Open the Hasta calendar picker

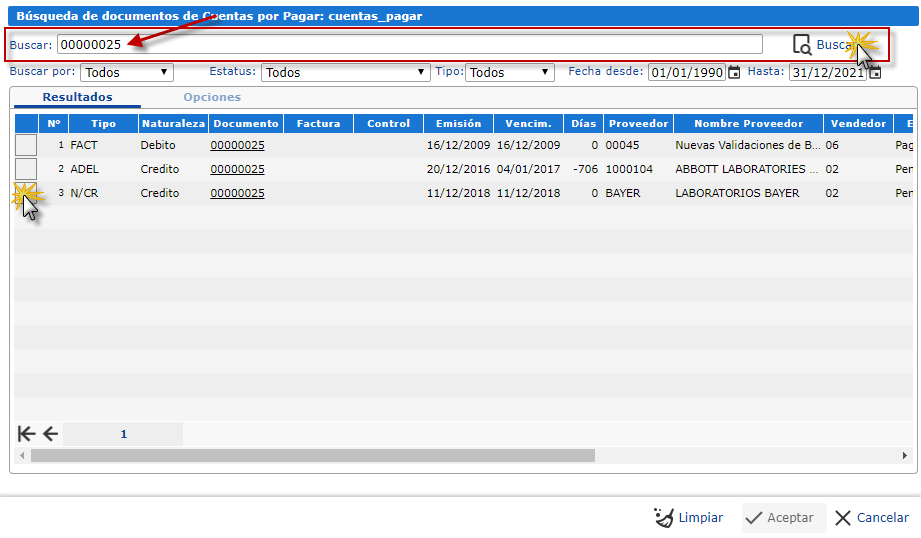[x=875, y=72]
